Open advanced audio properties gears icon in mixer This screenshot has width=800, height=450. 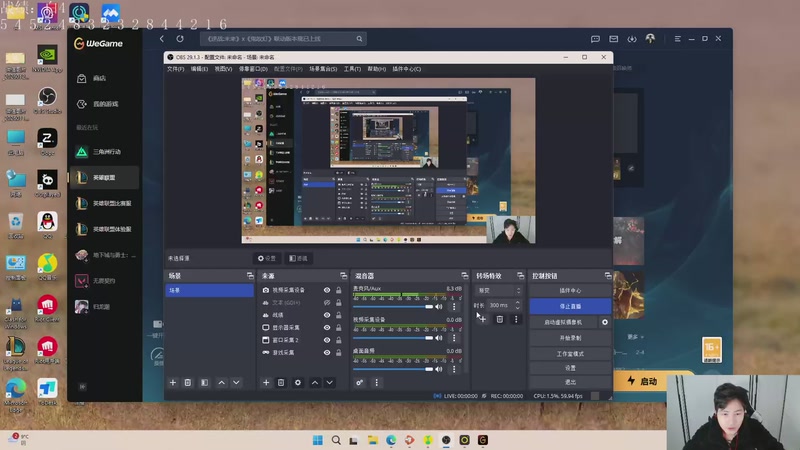click(359, 382)
